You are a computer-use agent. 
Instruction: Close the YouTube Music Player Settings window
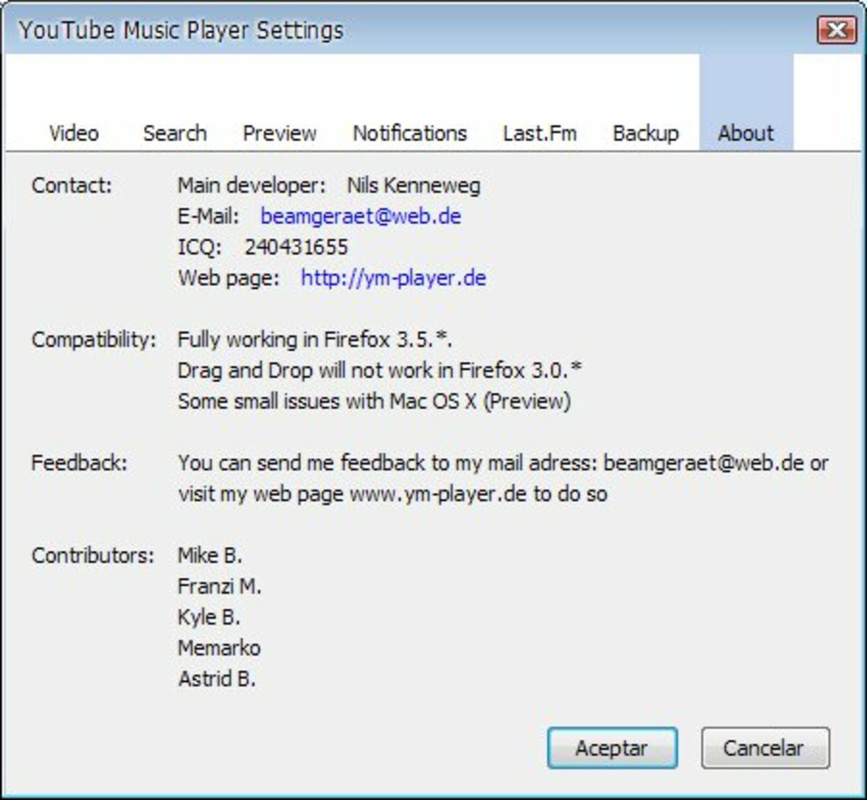837,30
